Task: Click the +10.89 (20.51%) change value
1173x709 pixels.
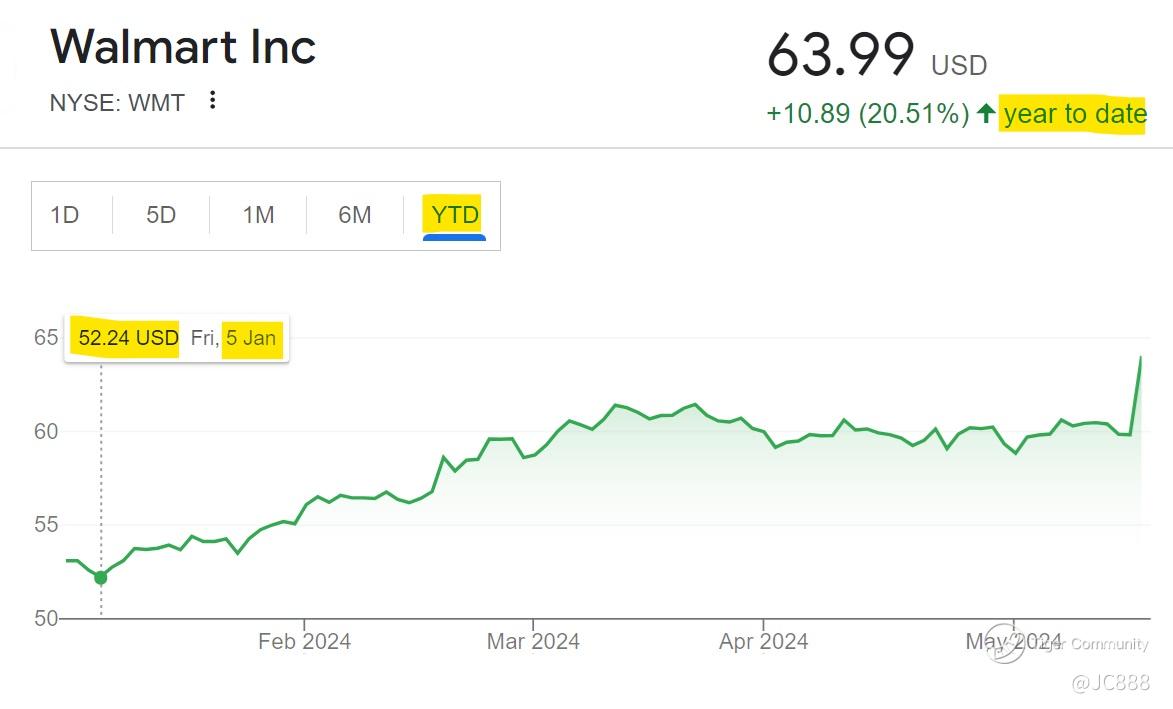Action: (867, 114)
